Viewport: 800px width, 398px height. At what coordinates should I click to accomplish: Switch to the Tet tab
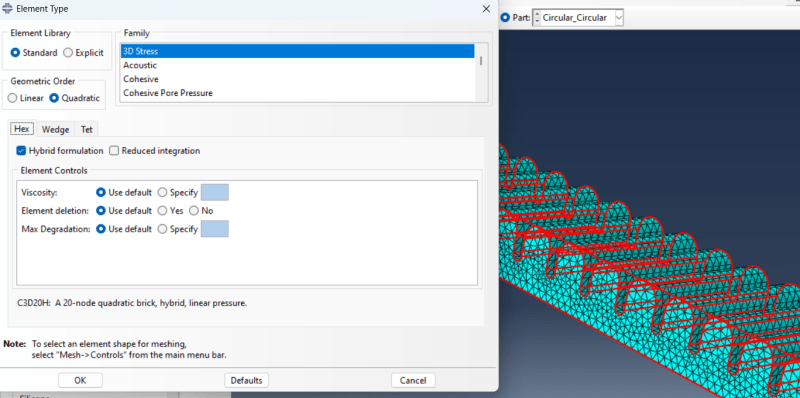tap(87, 130)
